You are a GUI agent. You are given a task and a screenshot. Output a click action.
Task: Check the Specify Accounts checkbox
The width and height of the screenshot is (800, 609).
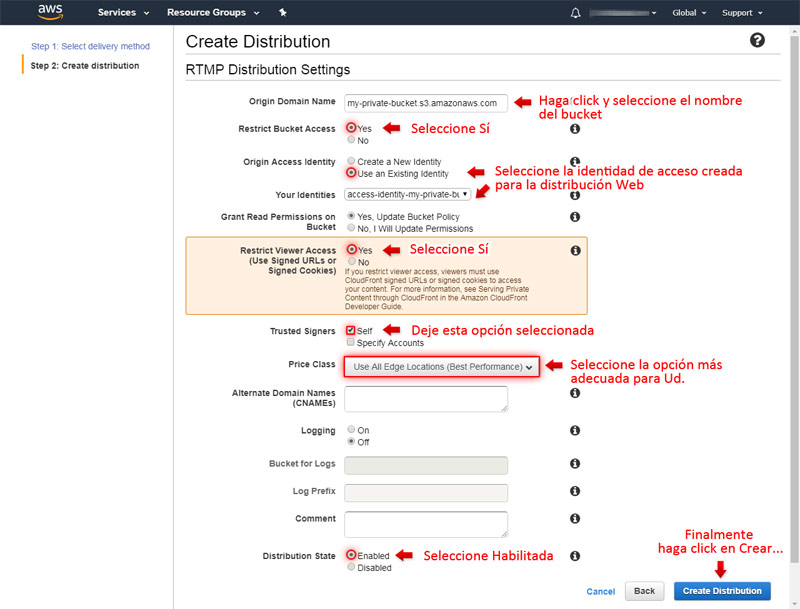click(351, 342)
